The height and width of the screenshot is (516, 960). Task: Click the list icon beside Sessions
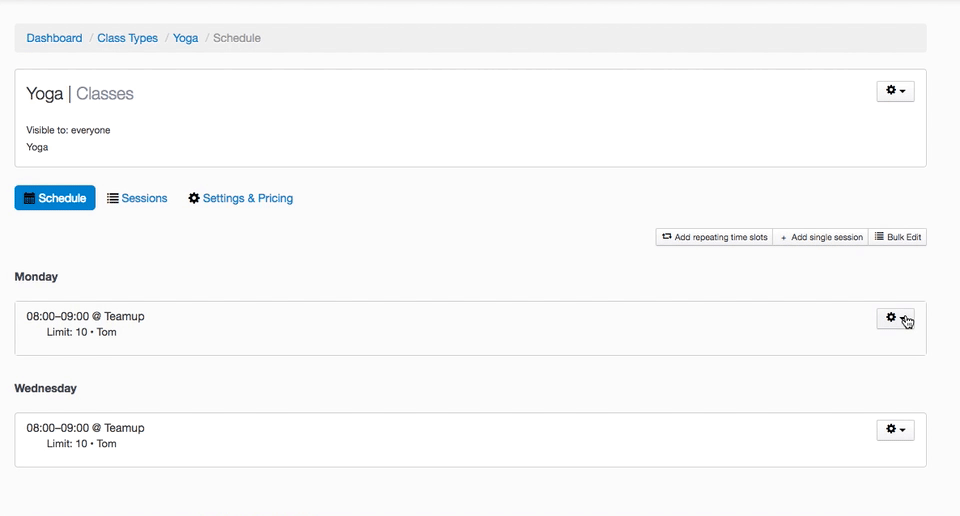[113, 198]
